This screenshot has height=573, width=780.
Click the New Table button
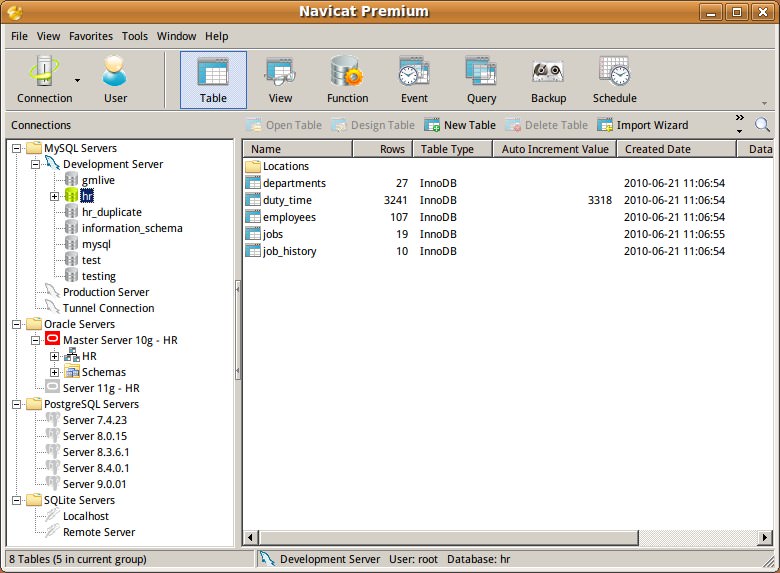(460, 125)
